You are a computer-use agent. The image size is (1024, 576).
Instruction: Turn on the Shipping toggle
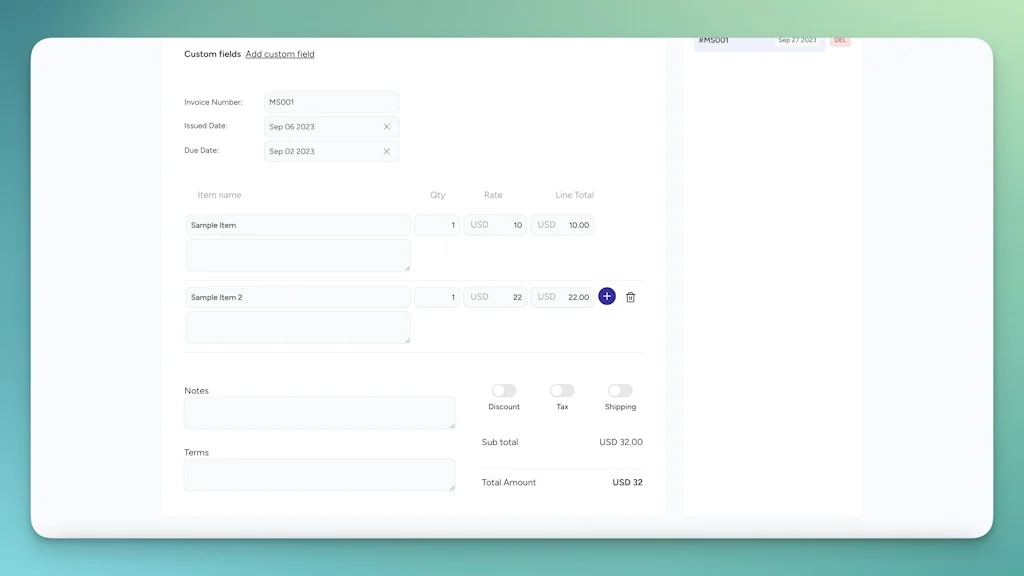coord(620,392)
